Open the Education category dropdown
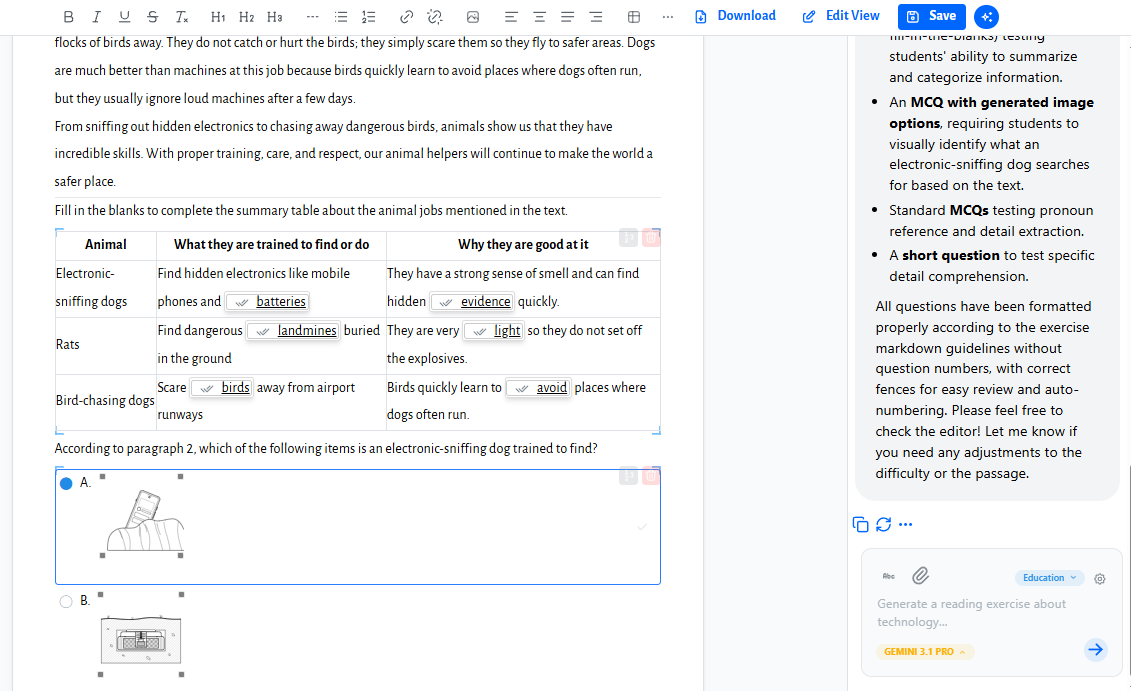The width and height of the screenshot is (1131, 691). [x=1049, y=578]
